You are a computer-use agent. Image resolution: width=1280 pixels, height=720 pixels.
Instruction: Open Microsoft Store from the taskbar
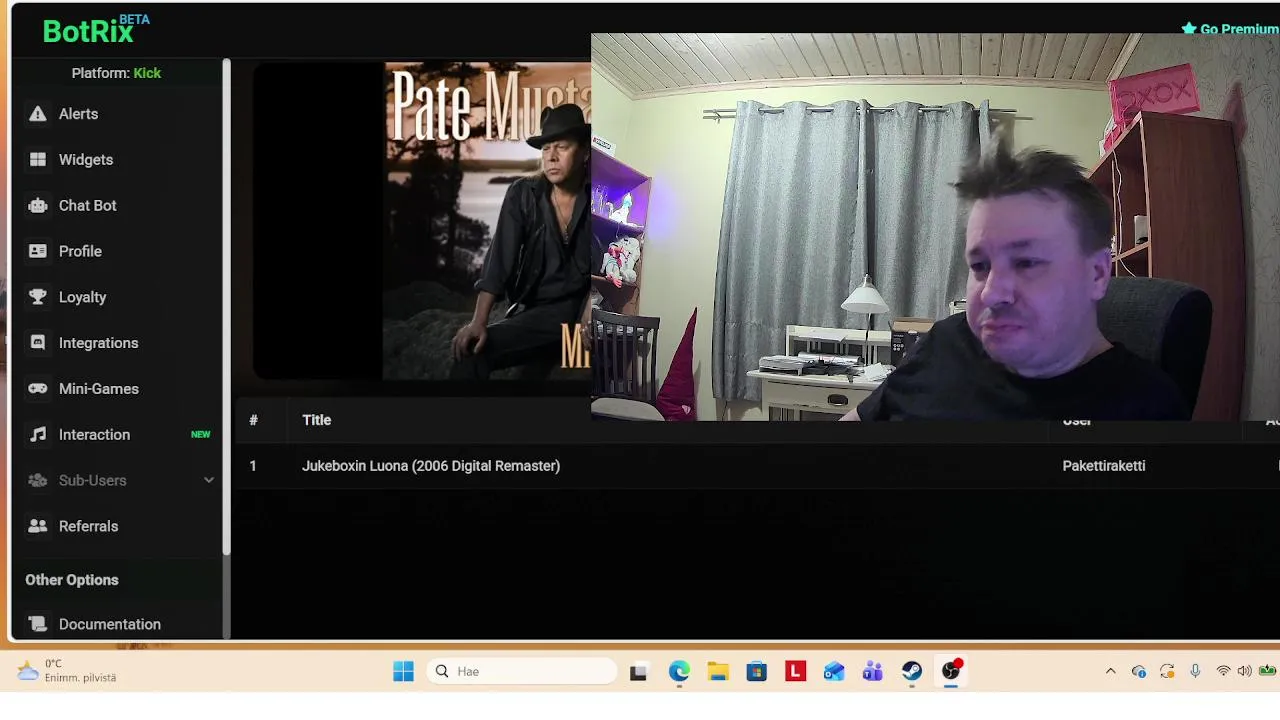pos(757,672)
